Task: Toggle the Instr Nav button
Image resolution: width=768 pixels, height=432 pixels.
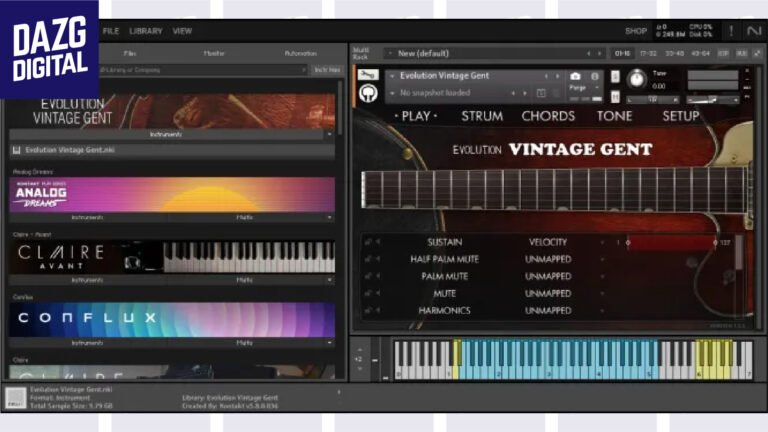Action: pyautogui.click(x=327, y=70)
